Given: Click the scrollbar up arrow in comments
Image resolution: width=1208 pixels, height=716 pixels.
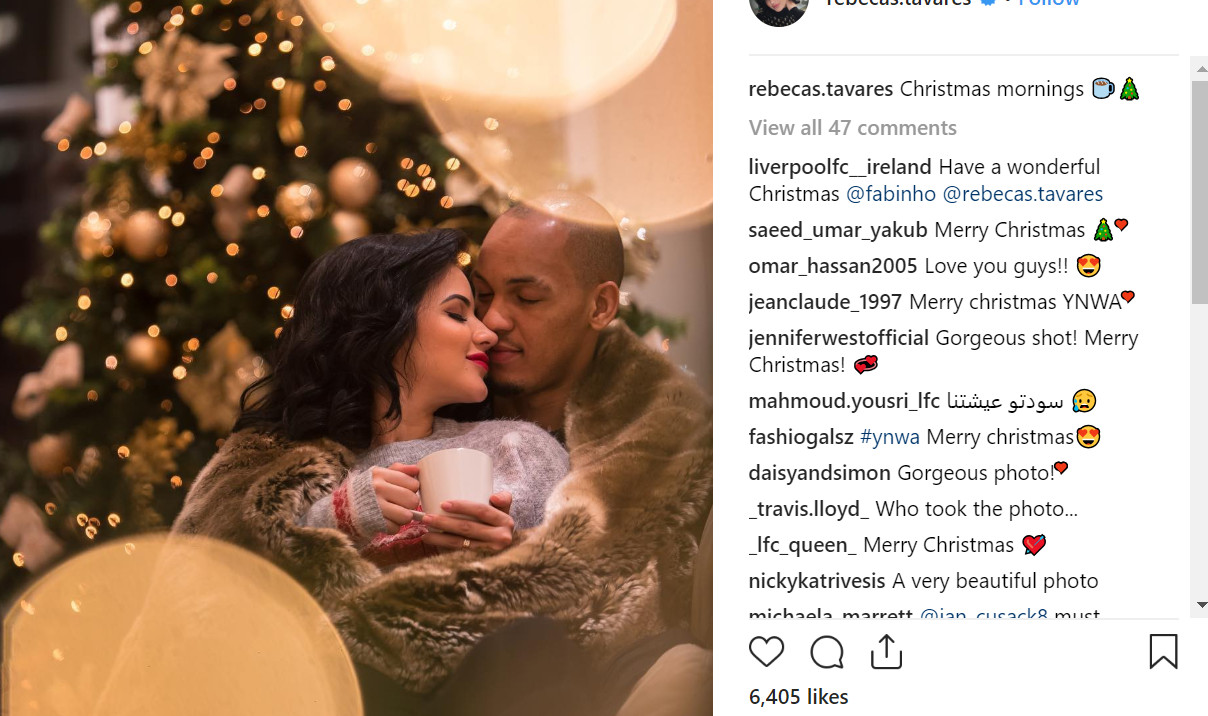Looking at the screenshot, I should coord(1199,69).
